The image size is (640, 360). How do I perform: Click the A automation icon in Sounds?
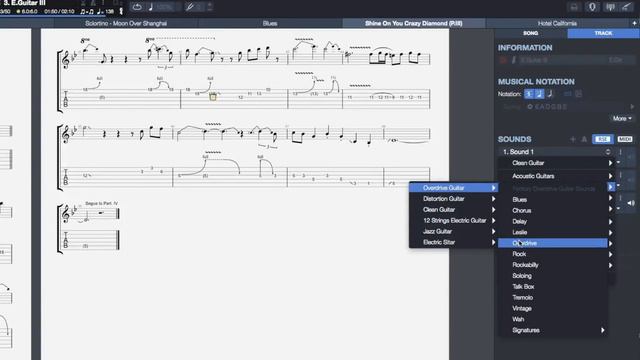pos(584,140)
